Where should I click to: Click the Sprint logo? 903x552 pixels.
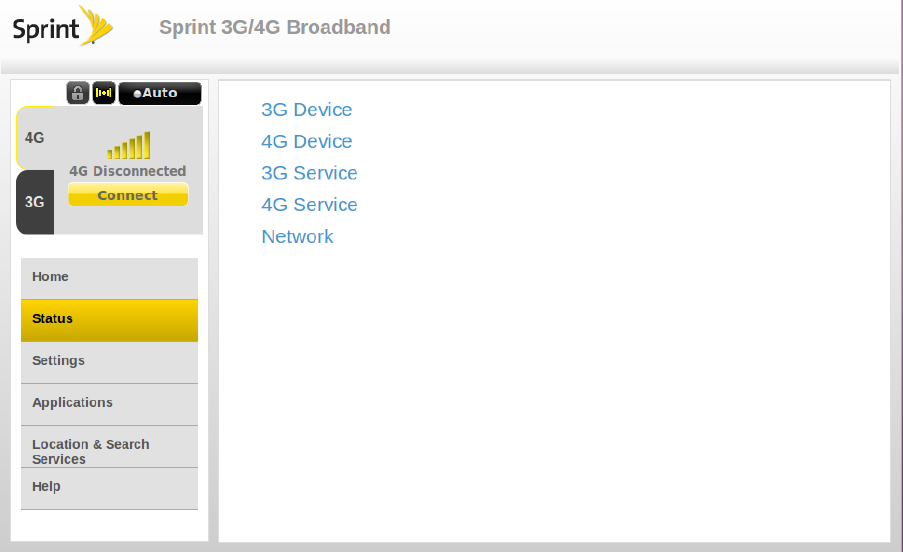(62, 27)
